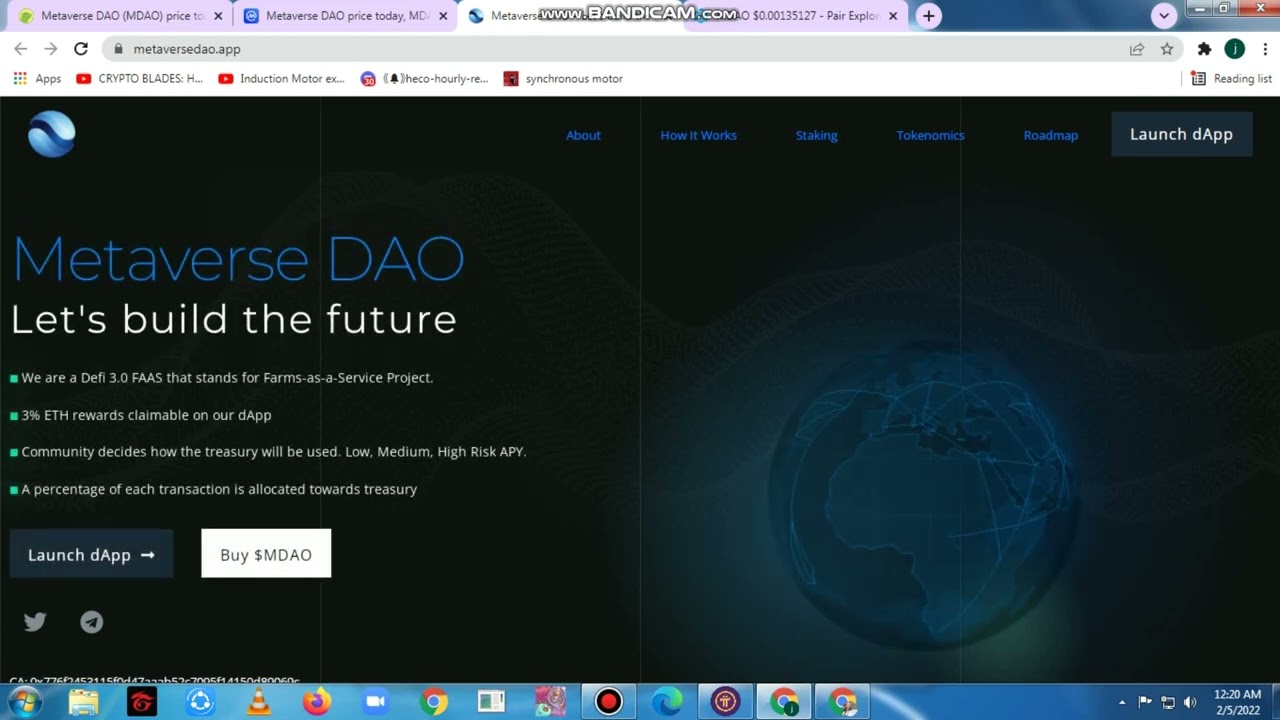Switch to the Pair Explorer tab
Image resolution: width=1280 pixels, height=720 pixels.
pyautogui.click(x=795, y=16)
